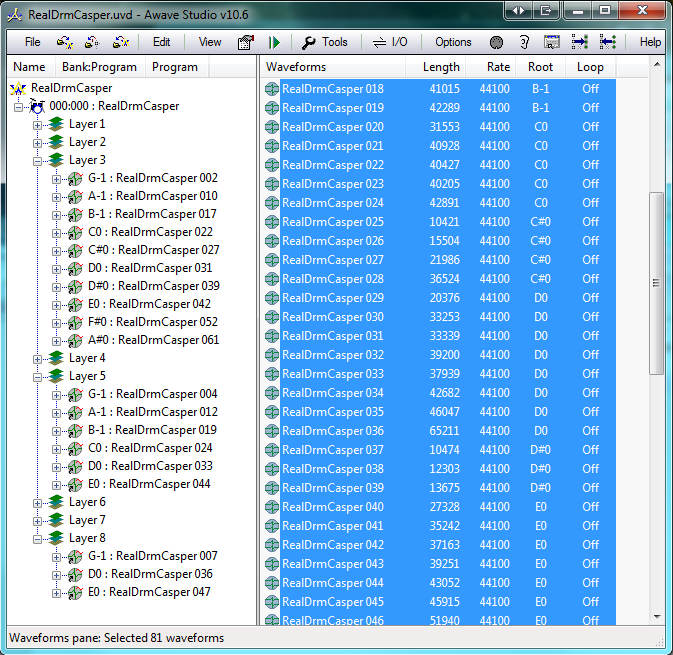
Task: Select RealDrmCasper 036 waveform row
Action: pos(332,430)
